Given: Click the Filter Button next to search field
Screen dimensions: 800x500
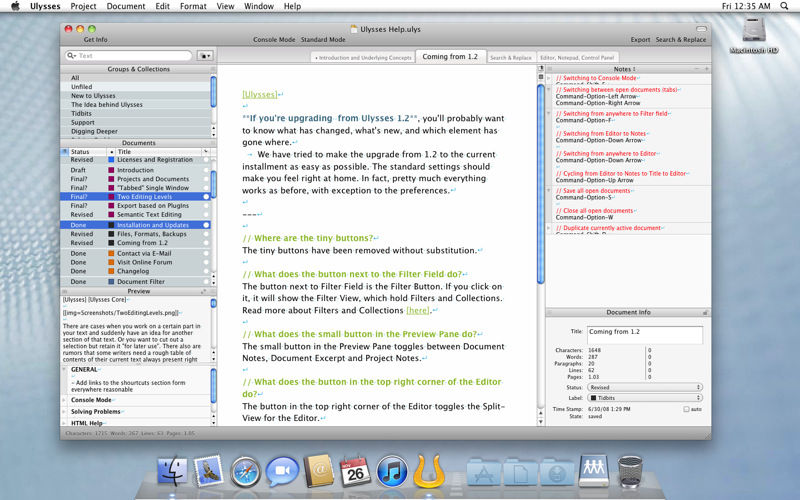Looking at the screenshot, I should pyautogui.click(x=205, y=56).
